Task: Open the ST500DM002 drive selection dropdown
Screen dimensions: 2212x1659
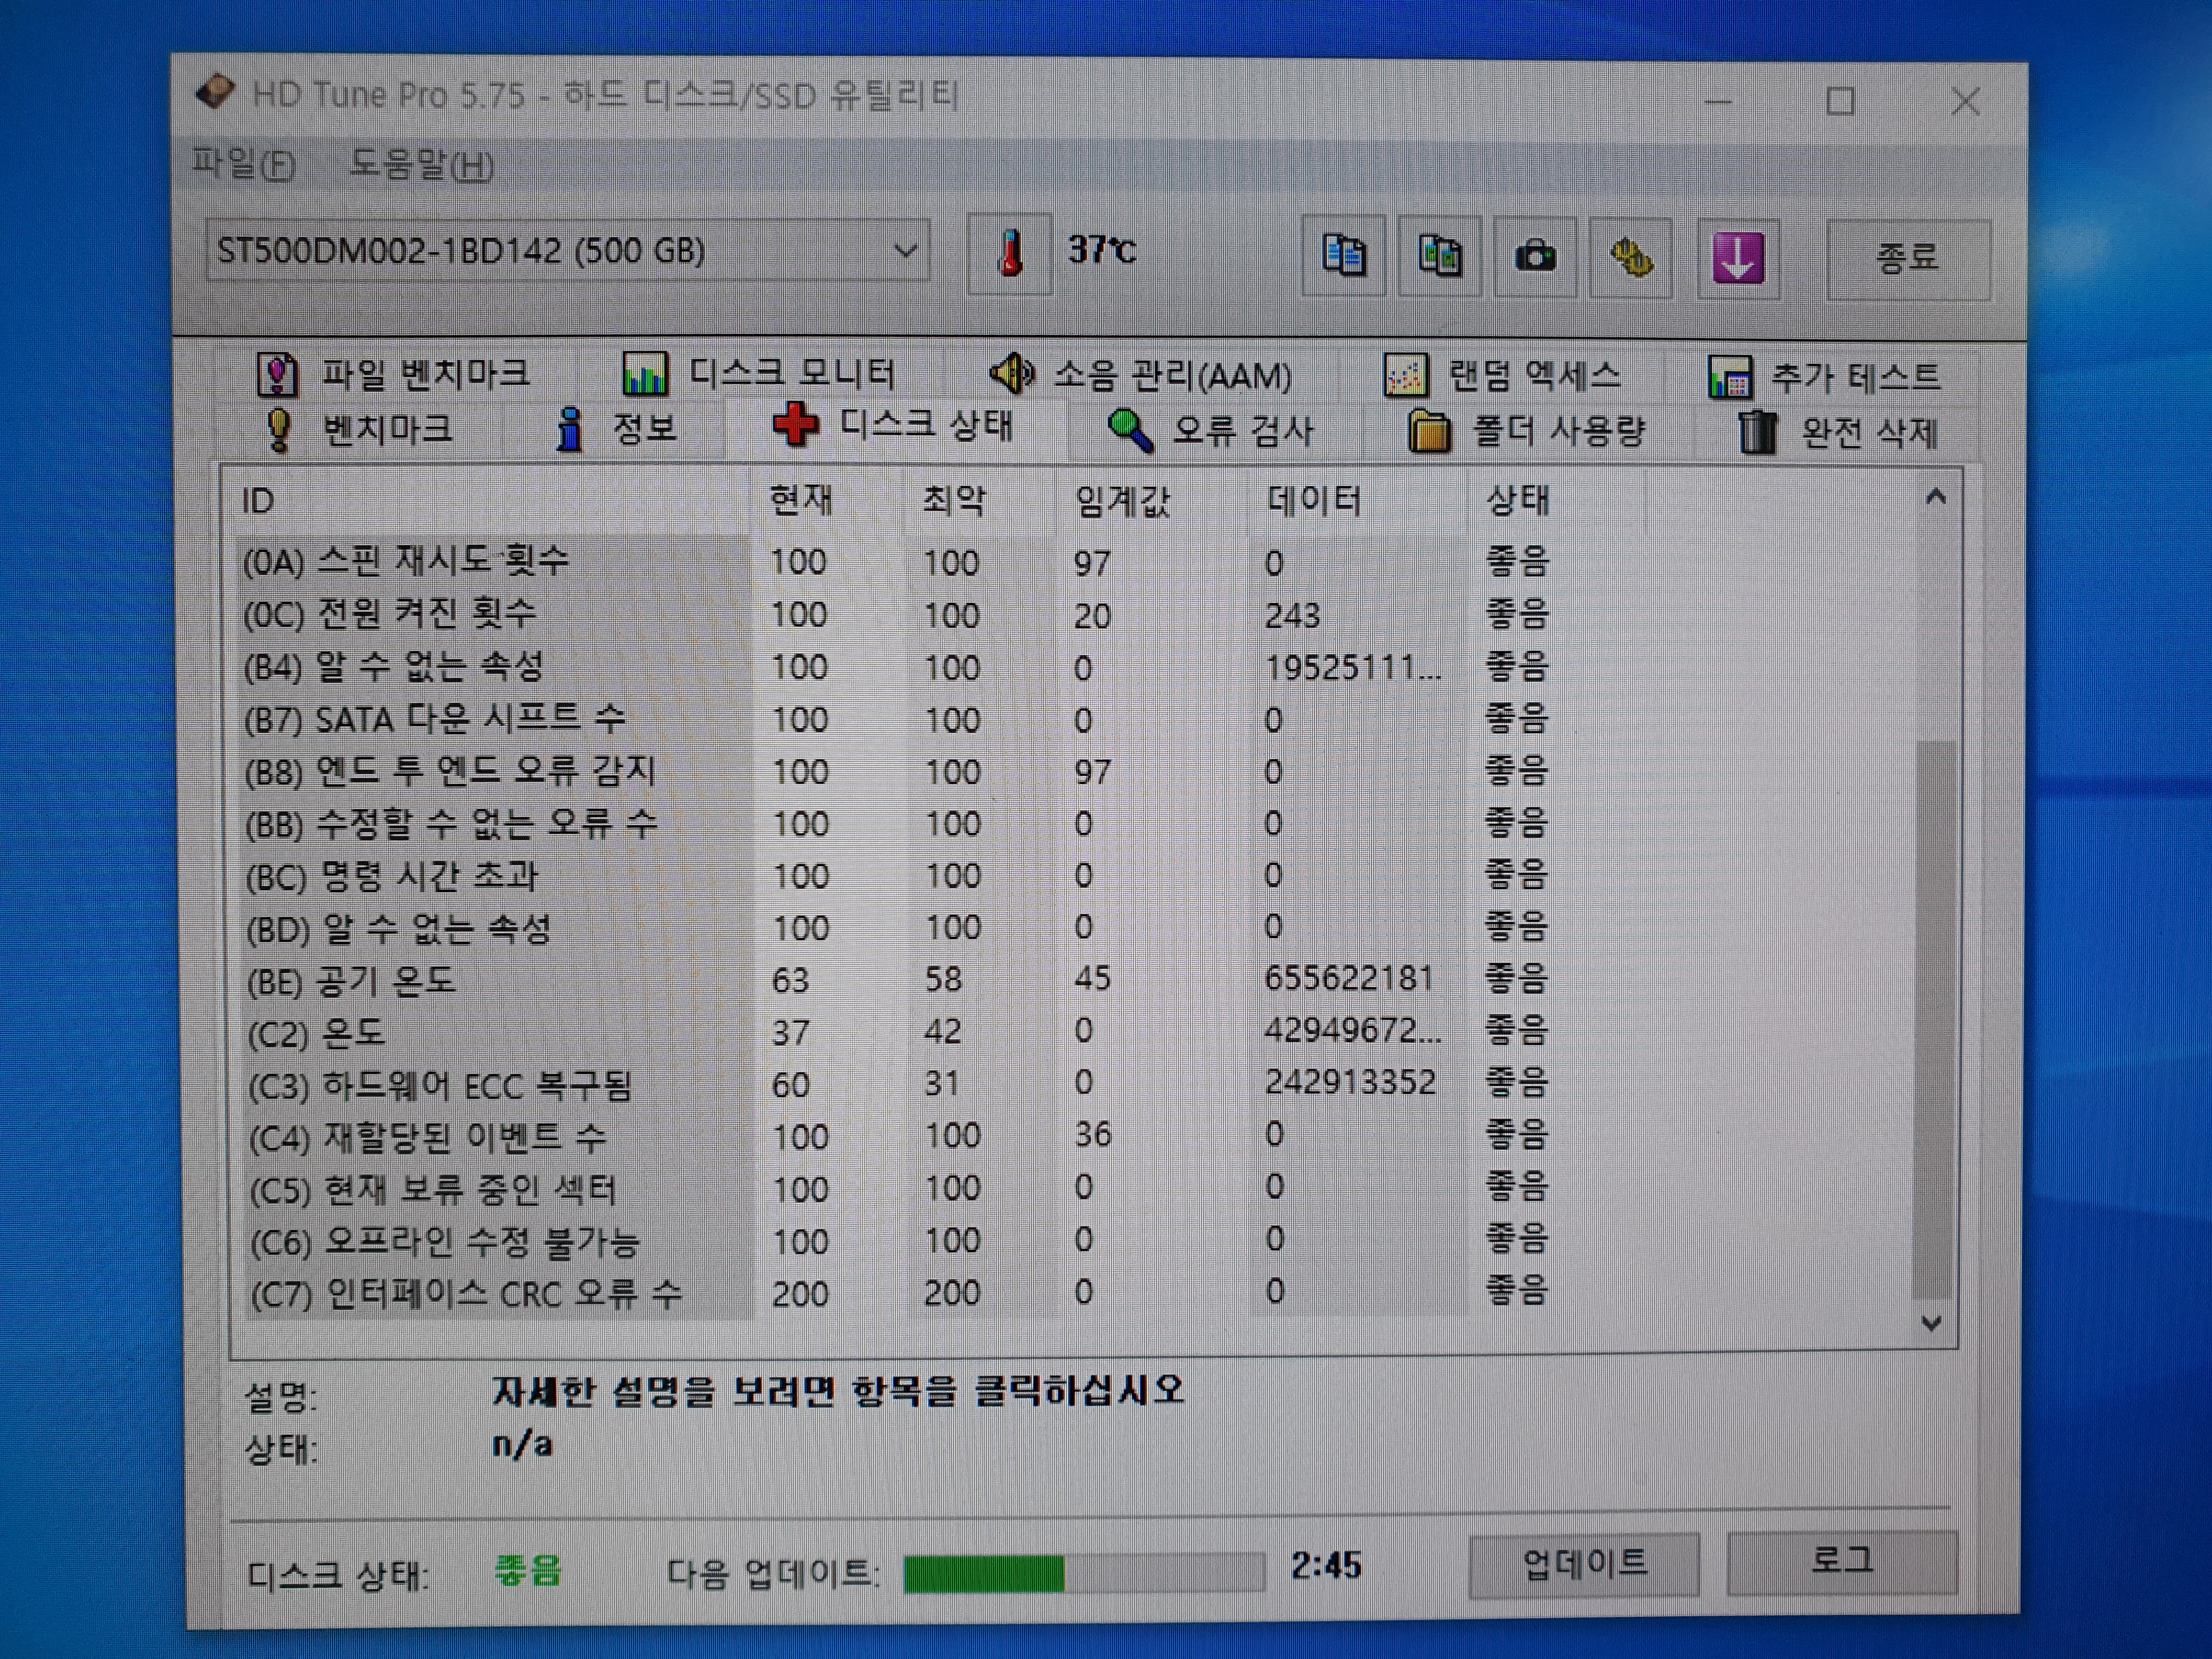Action: (x=568, y=250)
